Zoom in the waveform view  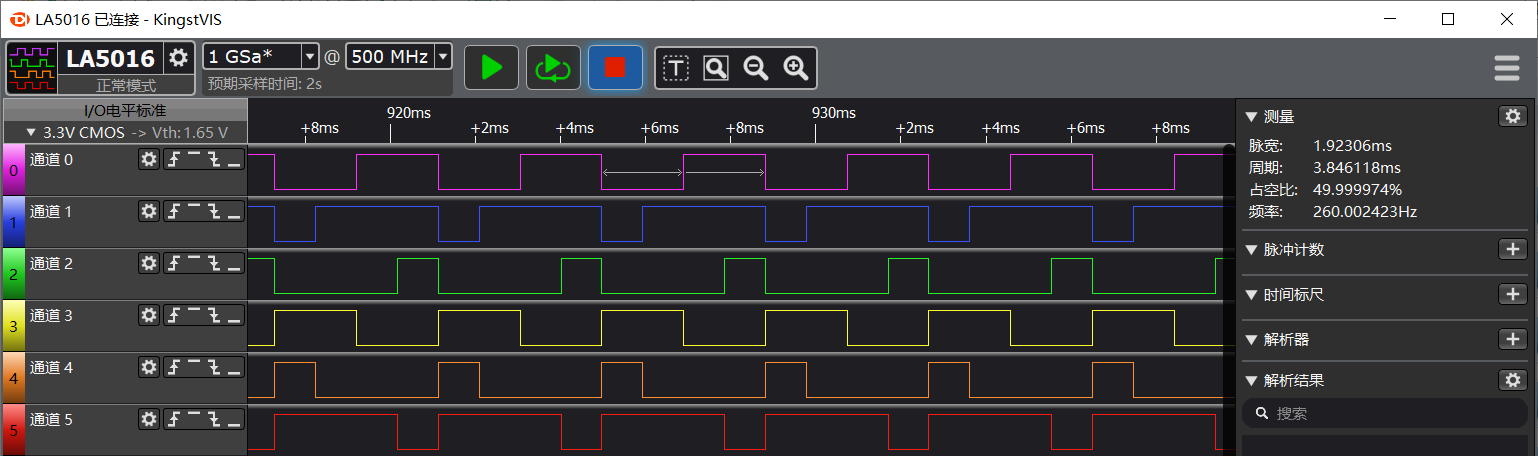(796, 68)
